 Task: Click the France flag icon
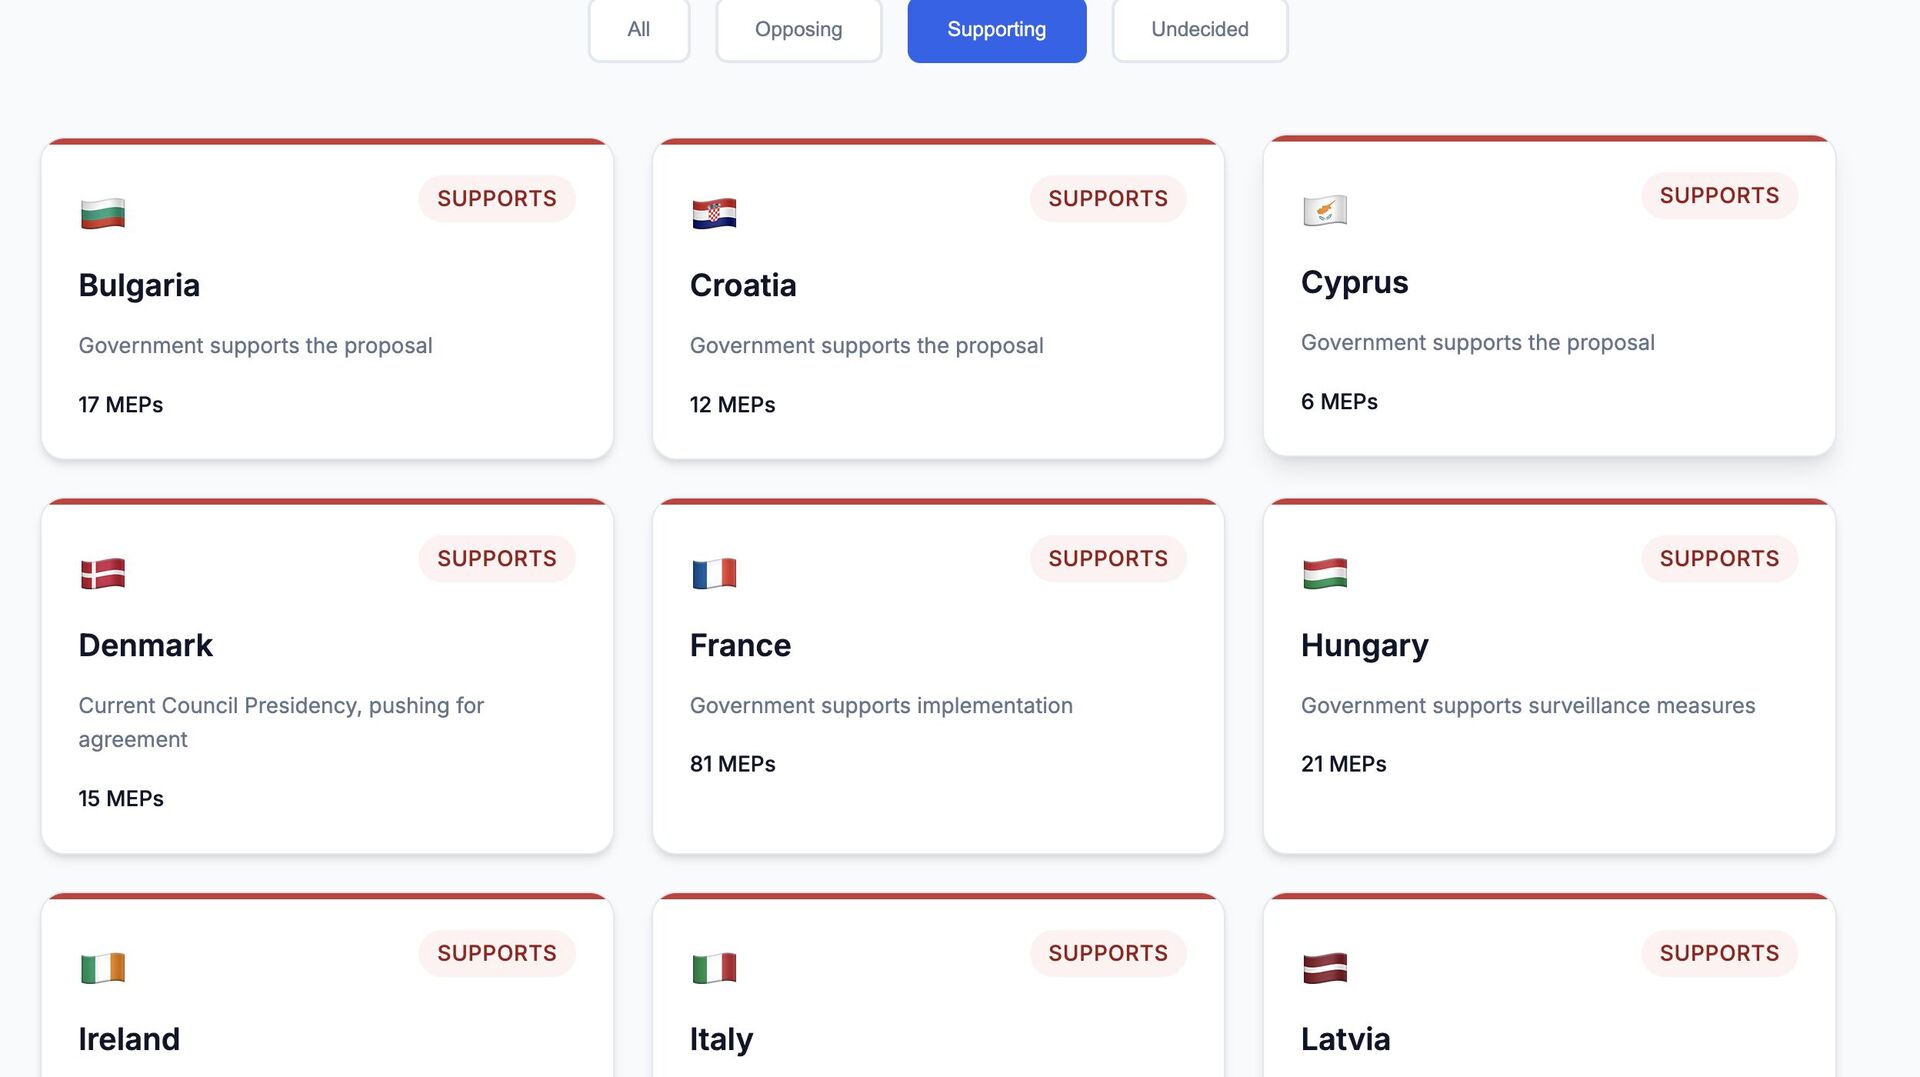(714, 574)
